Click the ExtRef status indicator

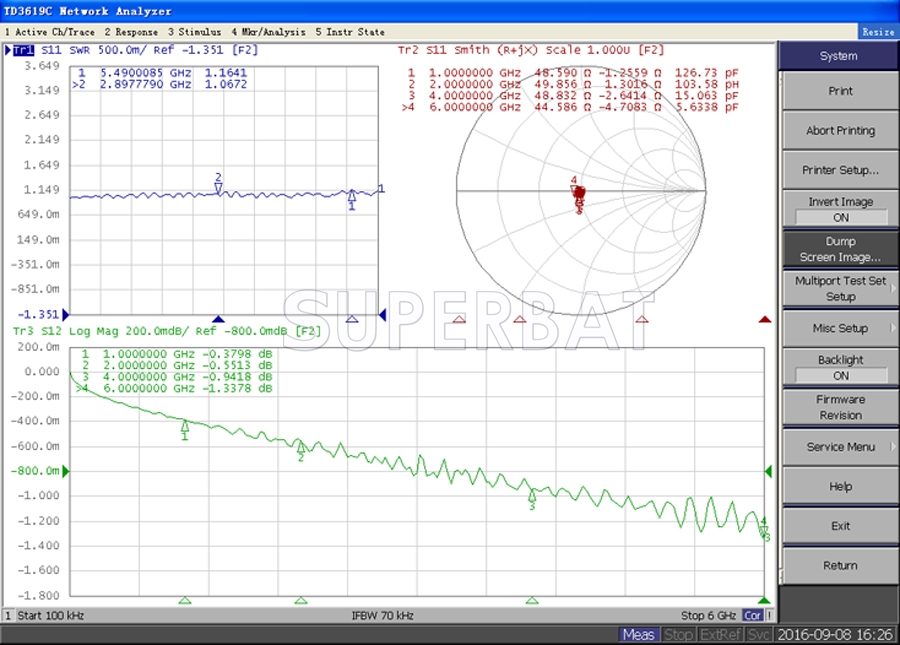[720, 635]
